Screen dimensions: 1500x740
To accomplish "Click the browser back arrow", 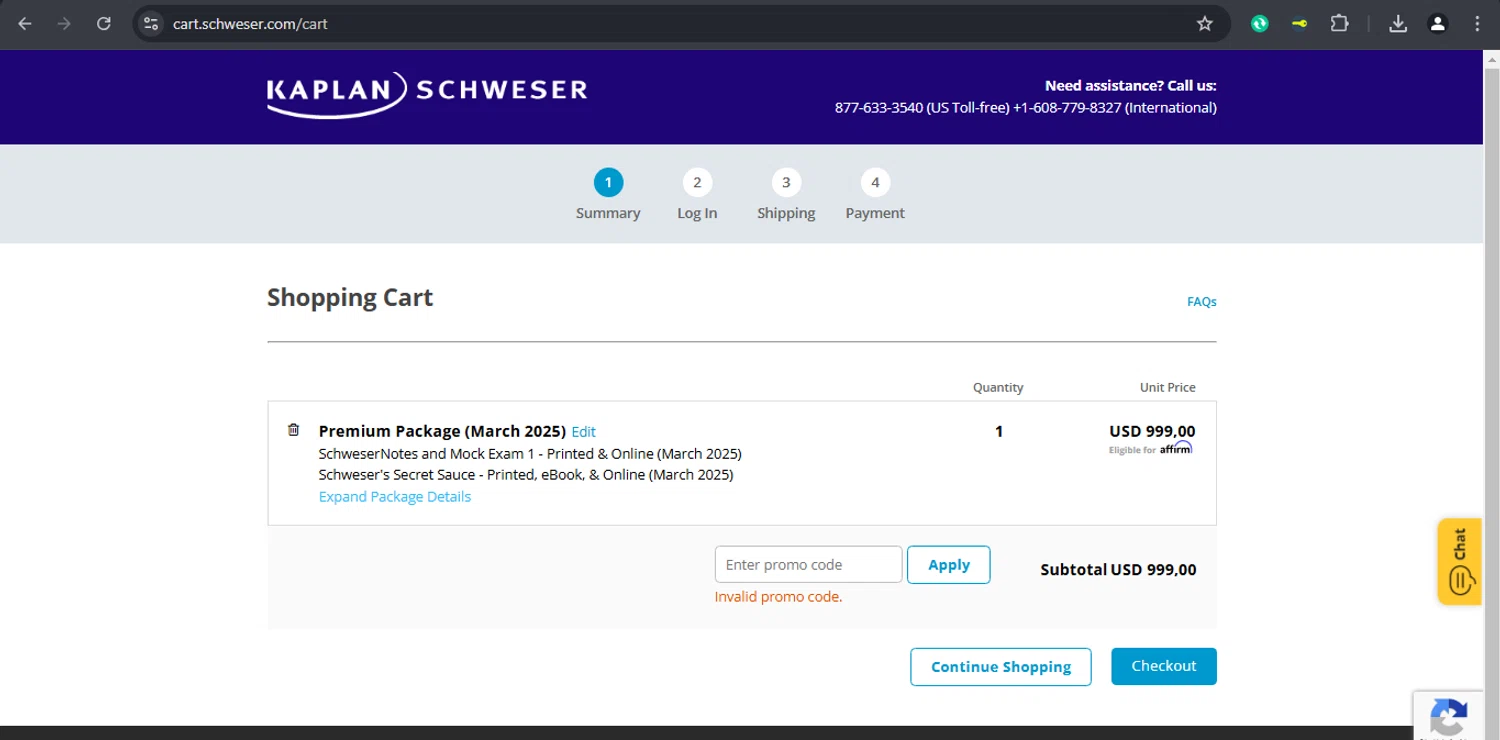I will coord(25,24).
